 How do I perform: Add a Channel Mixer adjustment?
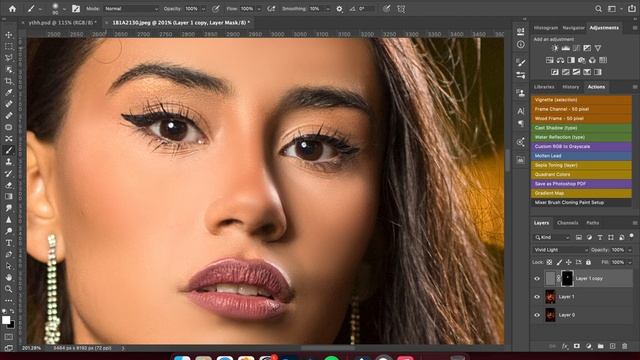click(x=592, y=60)
